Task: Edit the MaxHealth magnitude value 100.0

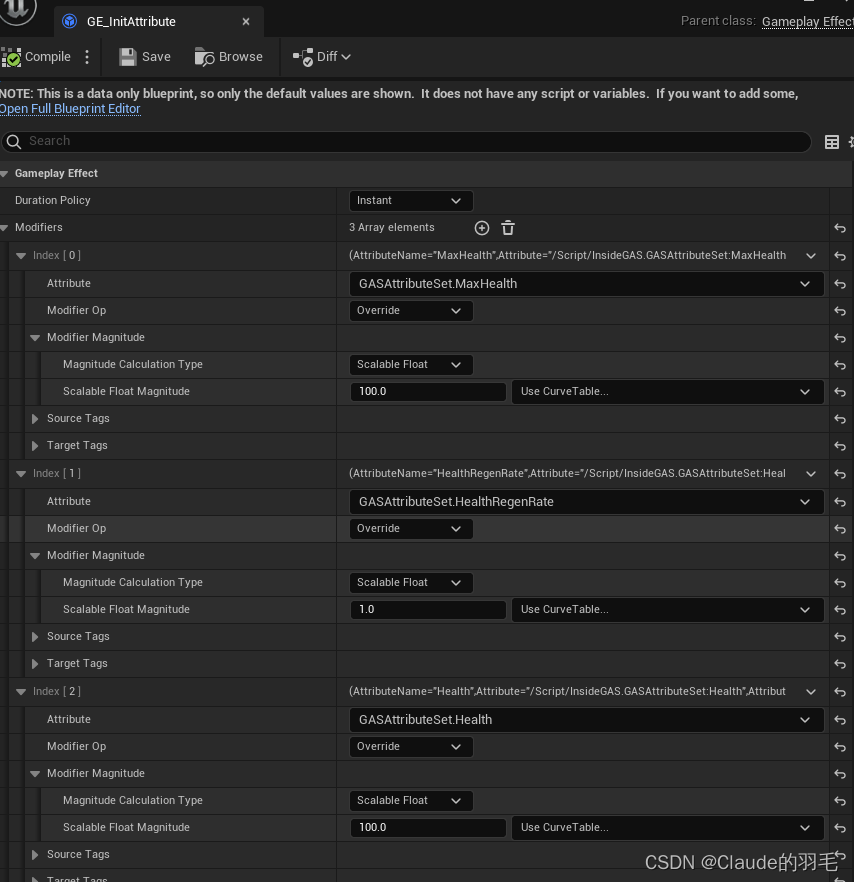Action: (428, 392)
